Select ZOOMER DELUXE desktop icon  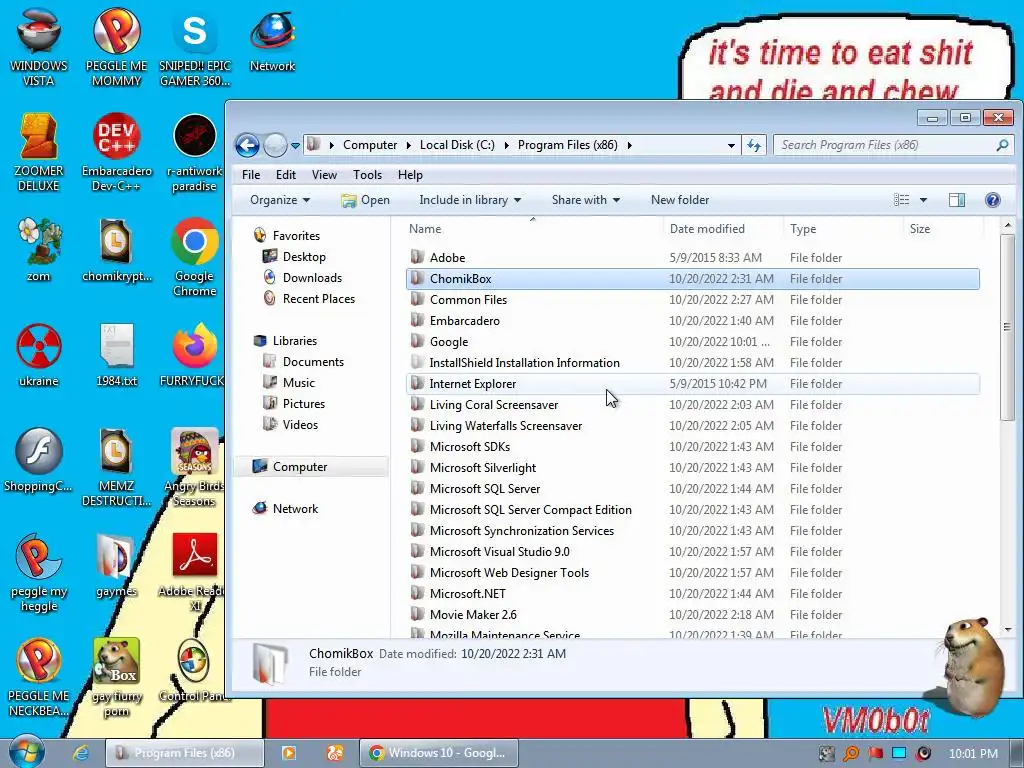(x=39, y=152)
